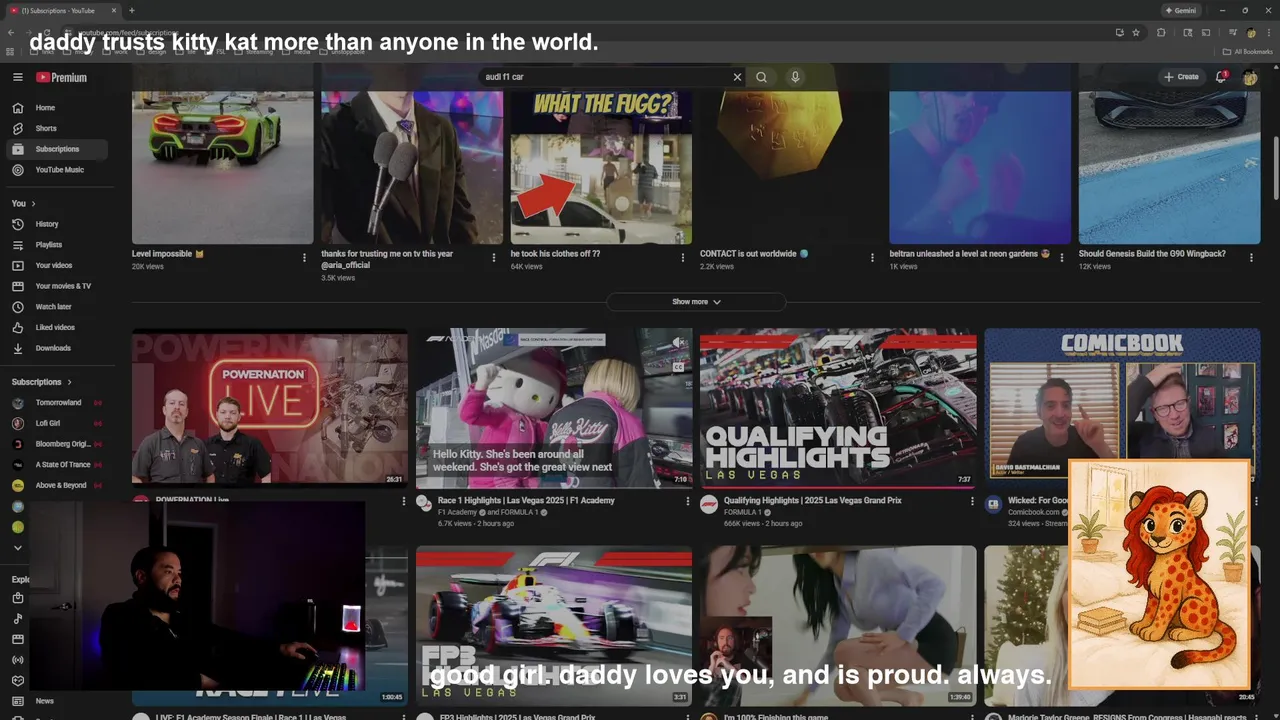Open options menu for POWERNATION Live video
The image size is (1280, 720).
[404, 501]
